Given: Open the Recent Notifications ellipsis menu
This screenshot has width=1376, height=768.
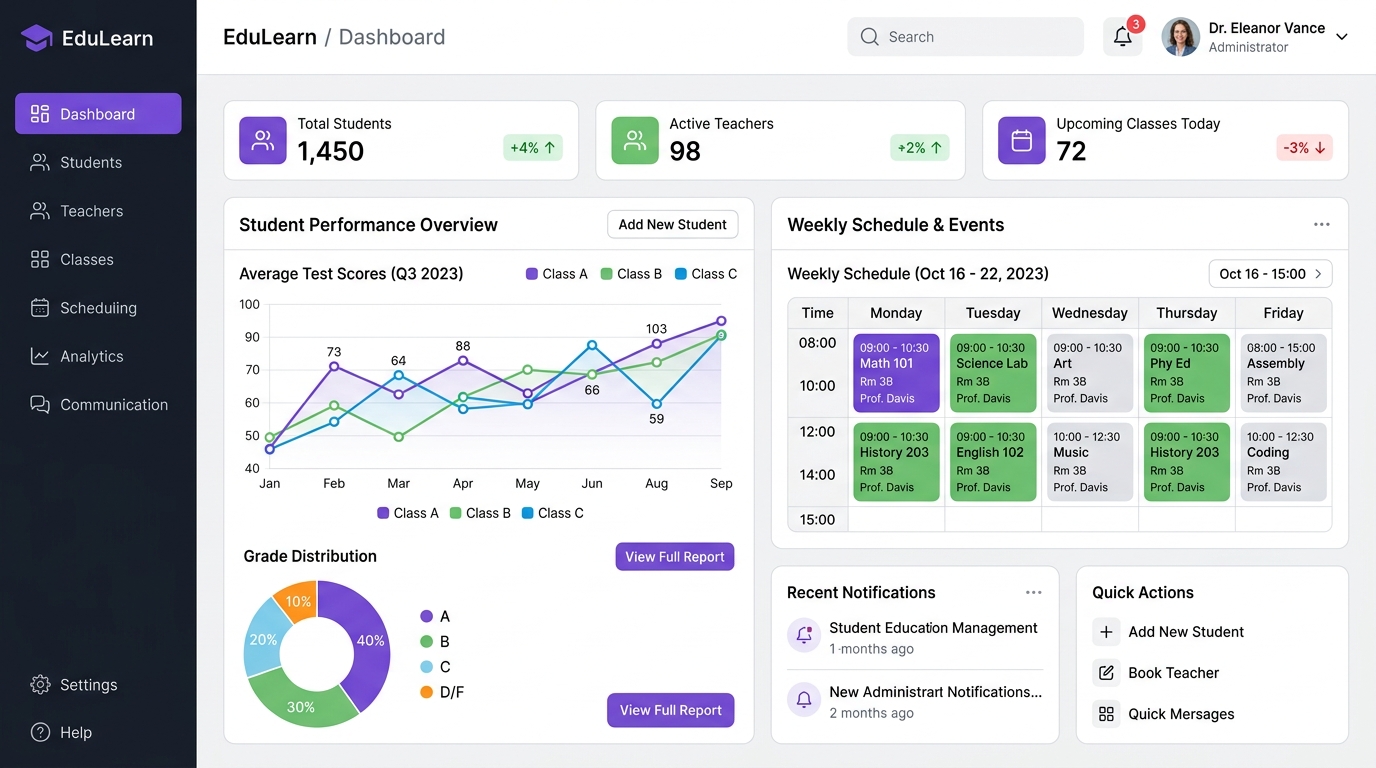Looking at the screenshot, I should 1033,593.
